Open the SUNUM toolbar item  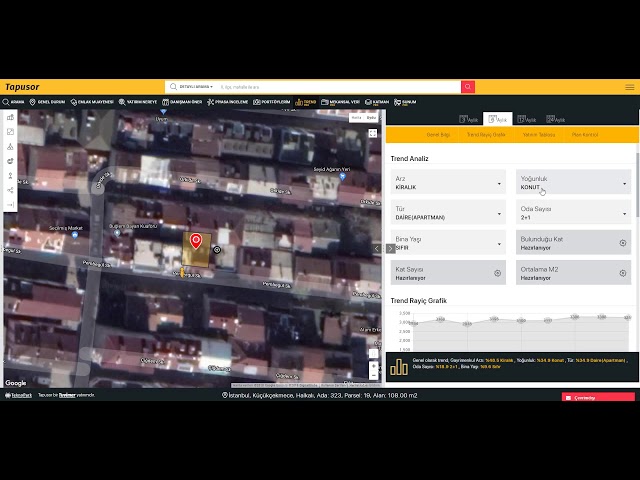pos(404,102)
